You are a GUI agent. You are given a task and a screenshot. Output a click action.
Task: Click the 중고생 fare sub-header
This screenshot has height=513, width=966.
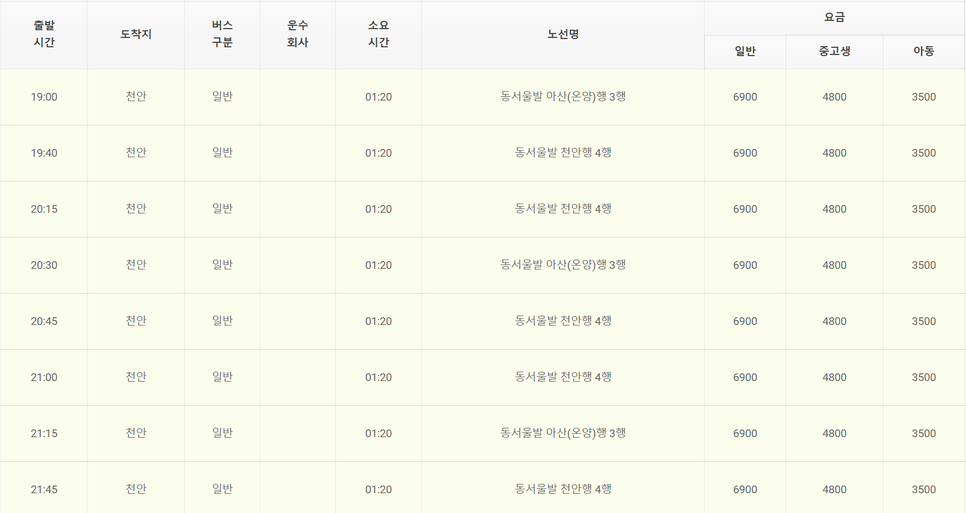tap(835, 52)
